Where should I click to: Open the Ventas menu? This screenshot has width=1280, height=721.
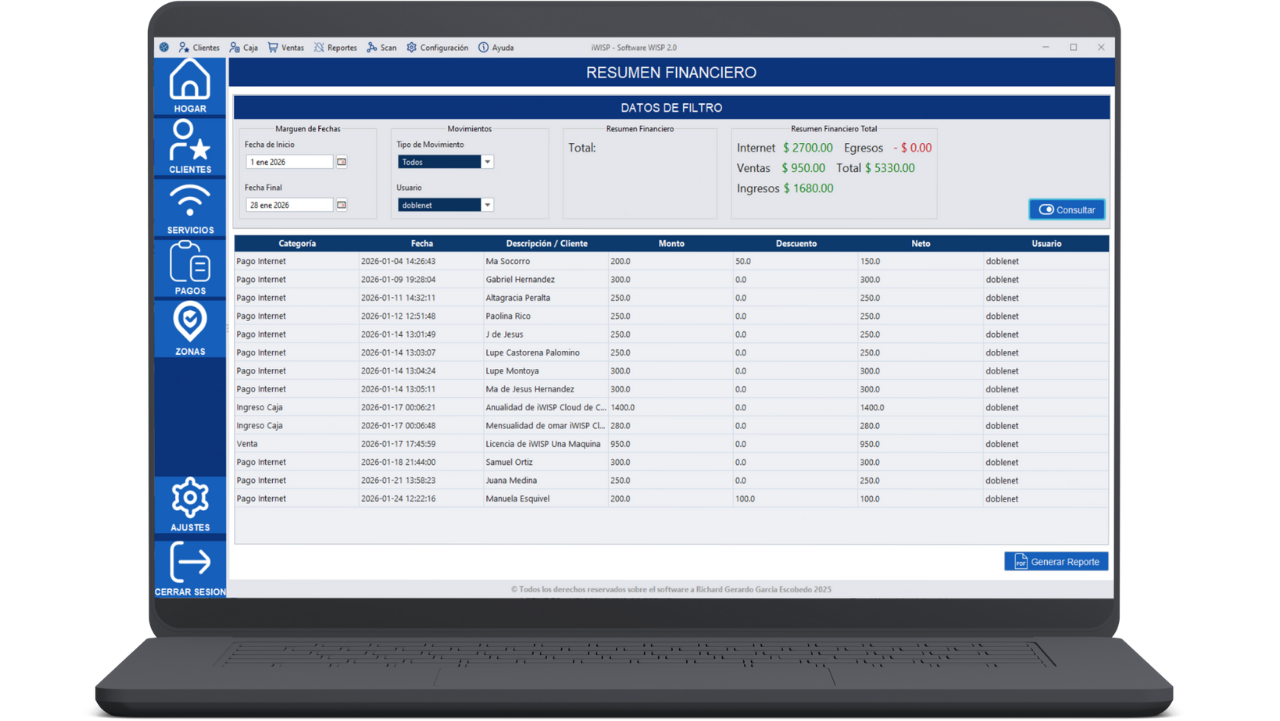[x=285, y=48]
